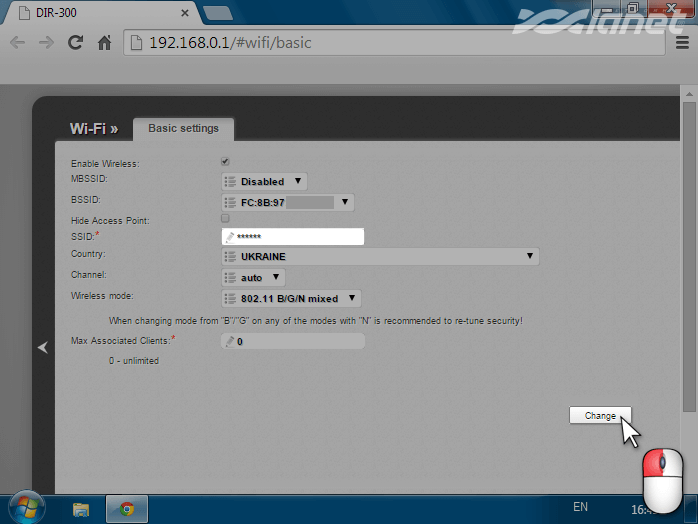Click the browser back arrow
The height and width of the screenshot is (524, 698).
pyautogui.click(x=17, y=43)
